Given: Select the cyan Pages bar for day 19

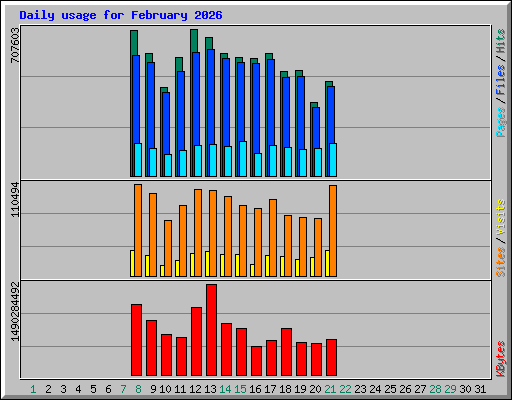Looking at the screenshot, I should [x=303, y=163].
